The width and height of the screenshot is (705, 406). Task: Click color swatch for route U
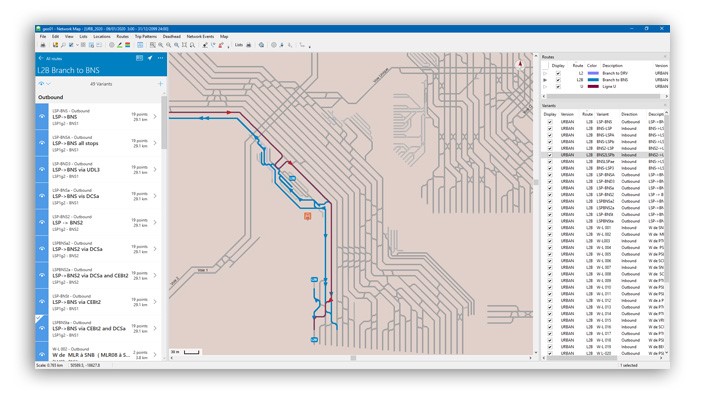(593, 86)
